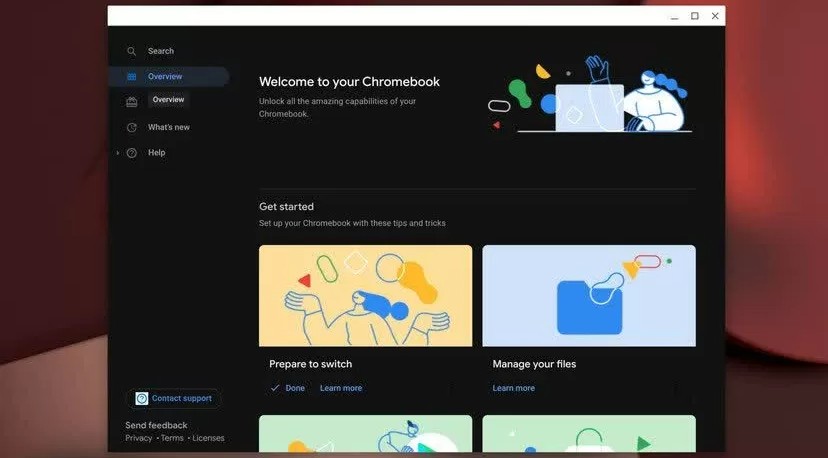The width and height of the screenshot is (828, 458).
Task: Click the Contact support button
Action: 174,398
